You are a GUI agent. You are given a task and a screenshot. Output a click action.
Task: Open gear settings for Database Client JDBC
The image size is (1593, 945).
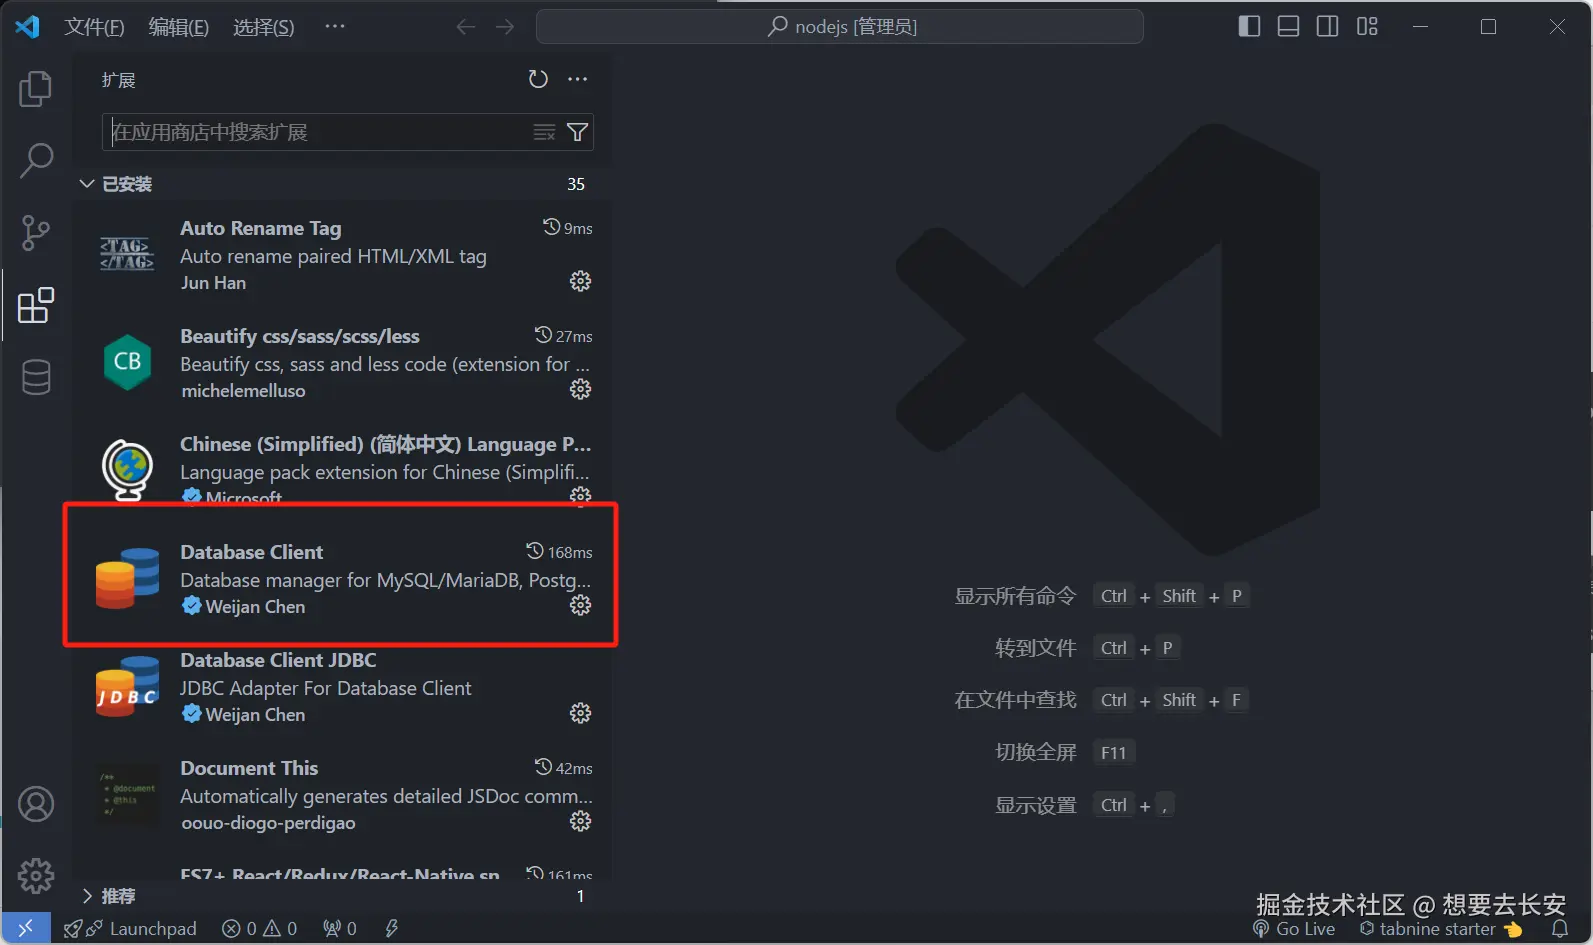point(580,713)
